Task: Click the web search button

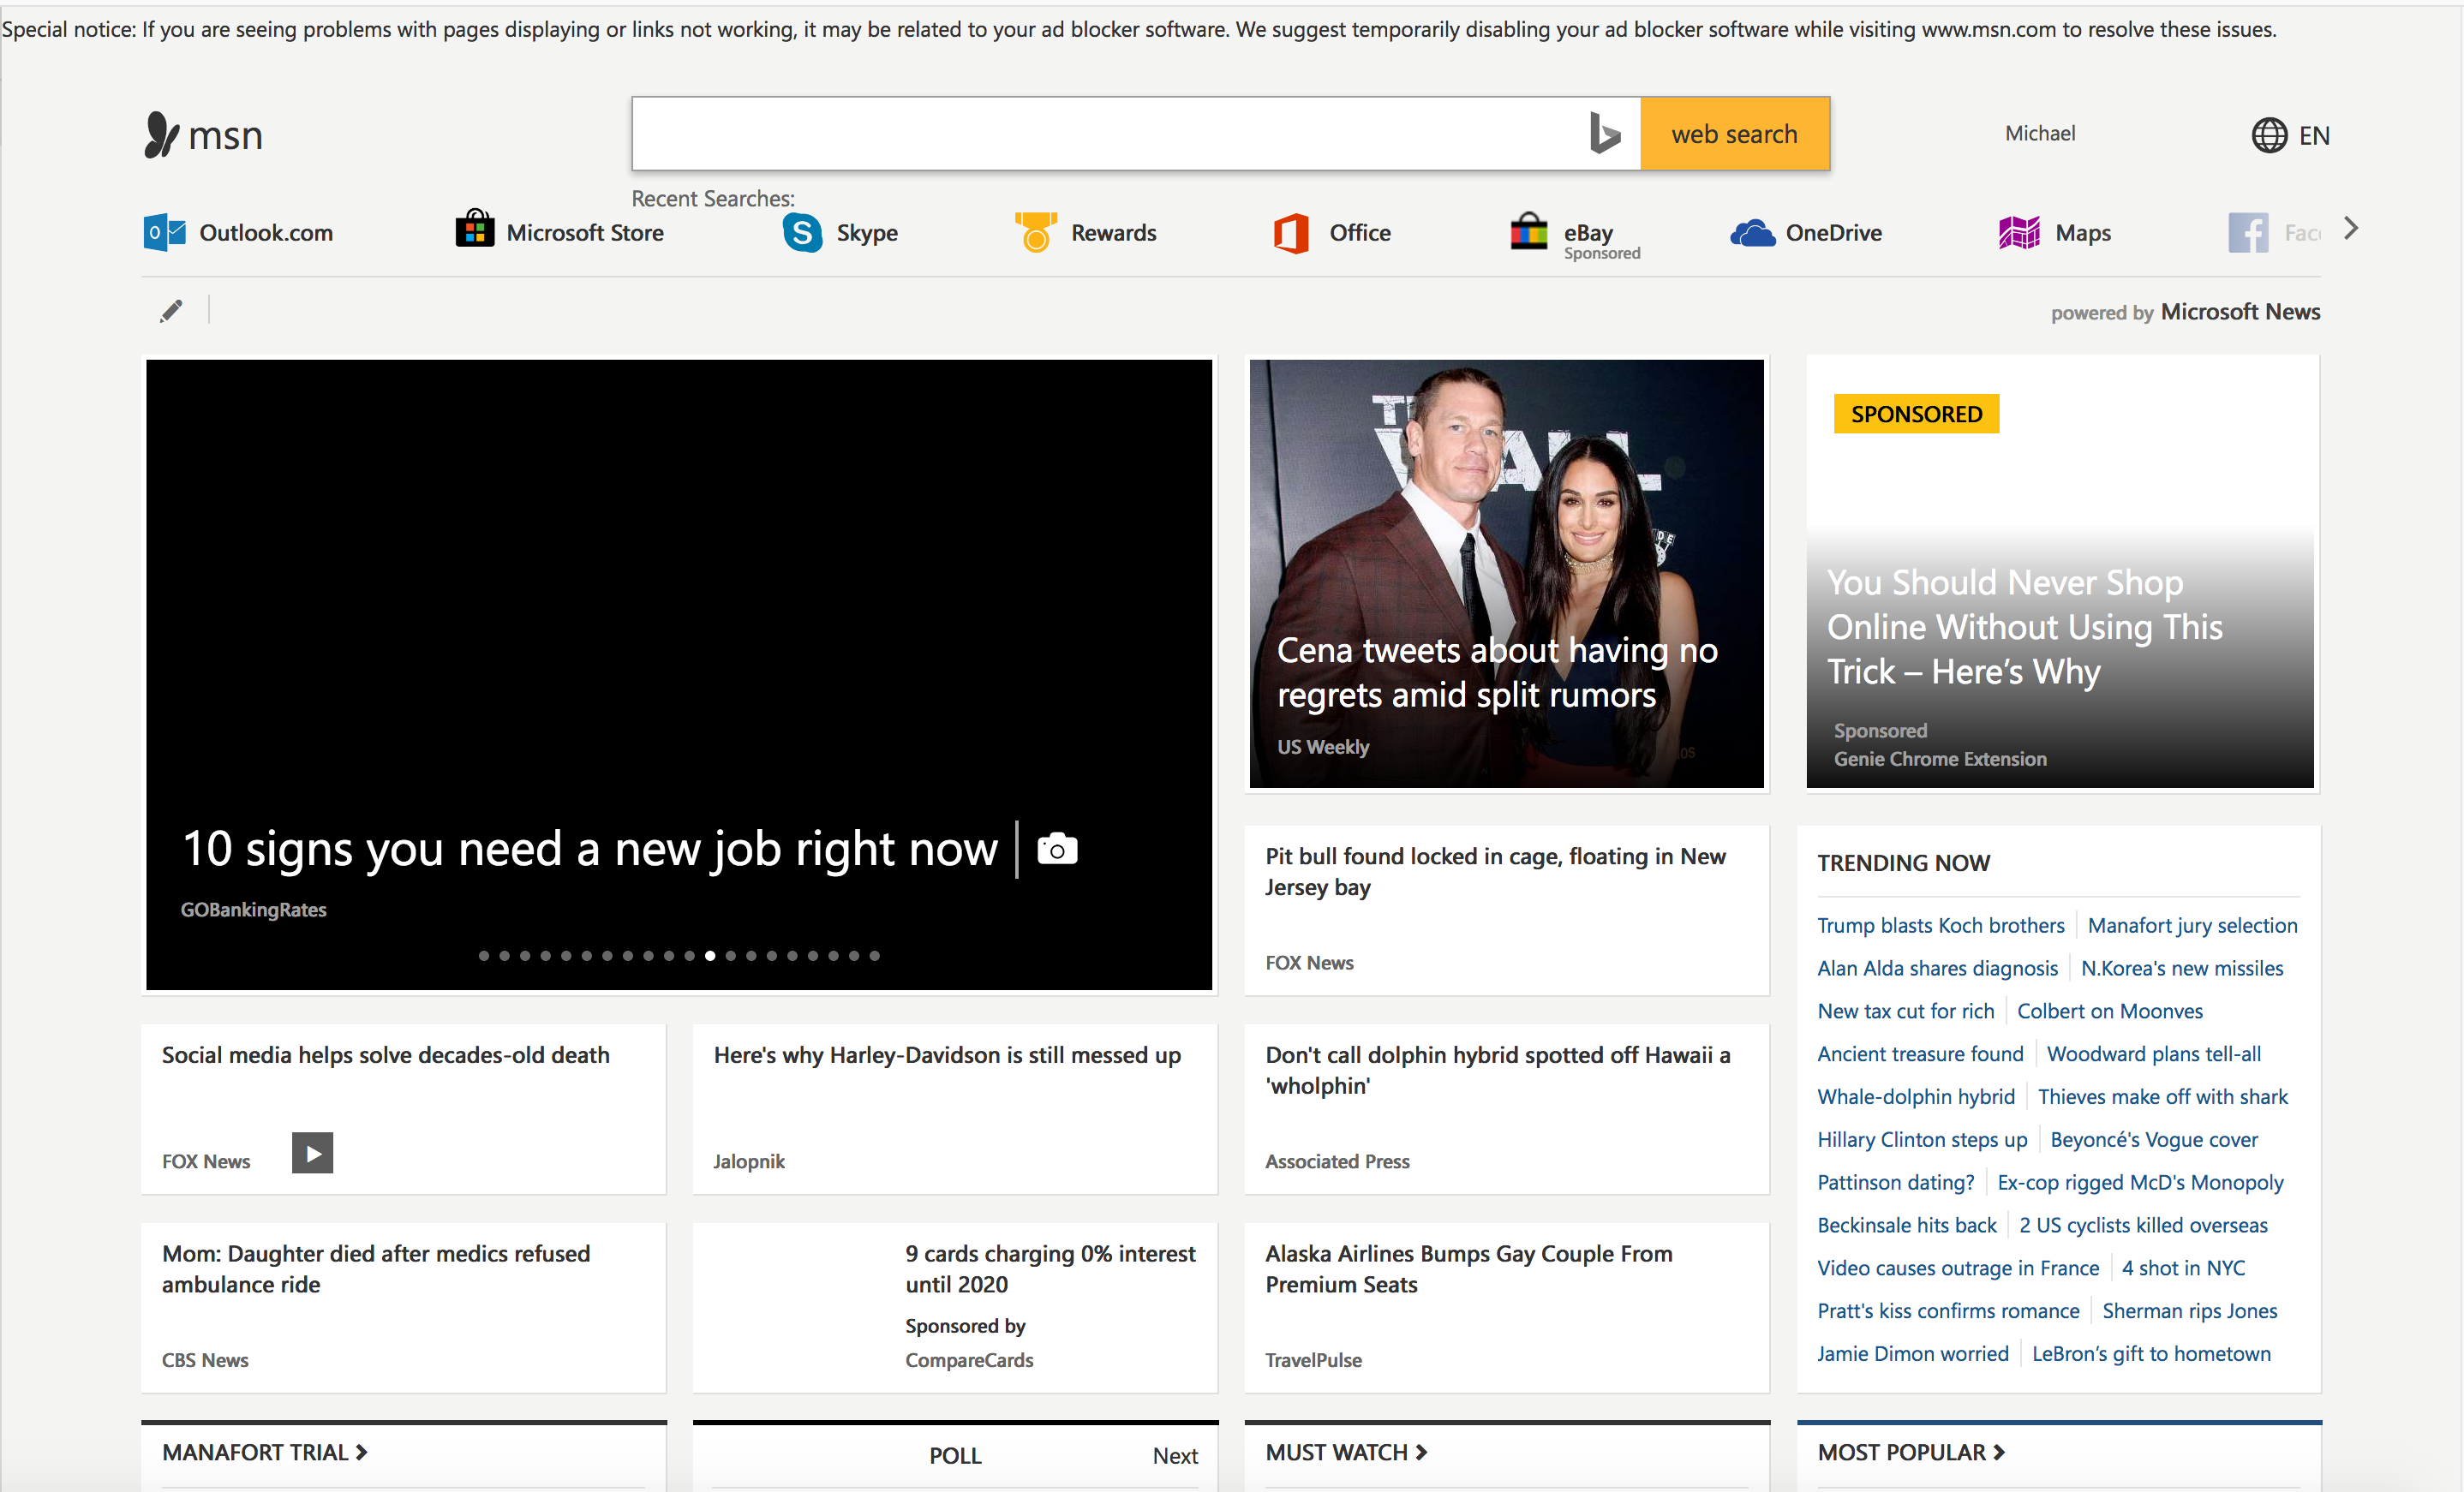Action: coord(1735,134)
